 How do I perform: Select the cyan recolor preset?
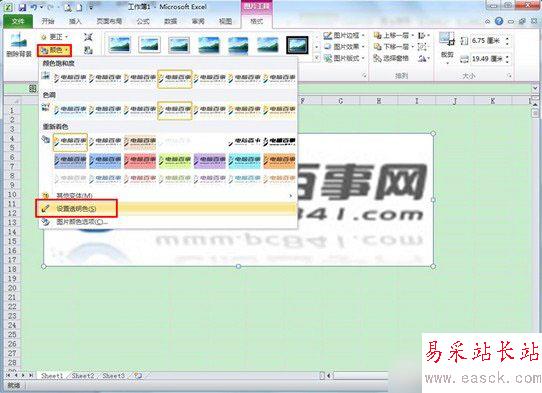click(244, 161)
